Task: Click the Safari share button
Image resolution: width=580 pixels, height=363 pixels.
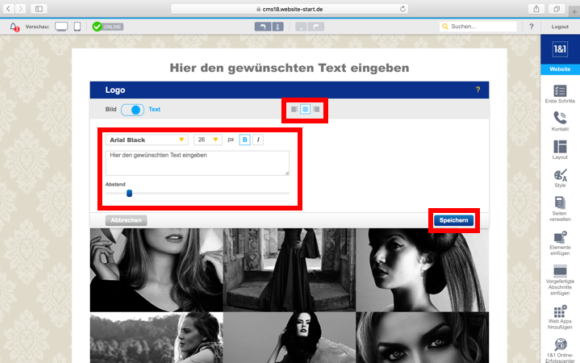Action: (x=536, y=9)
